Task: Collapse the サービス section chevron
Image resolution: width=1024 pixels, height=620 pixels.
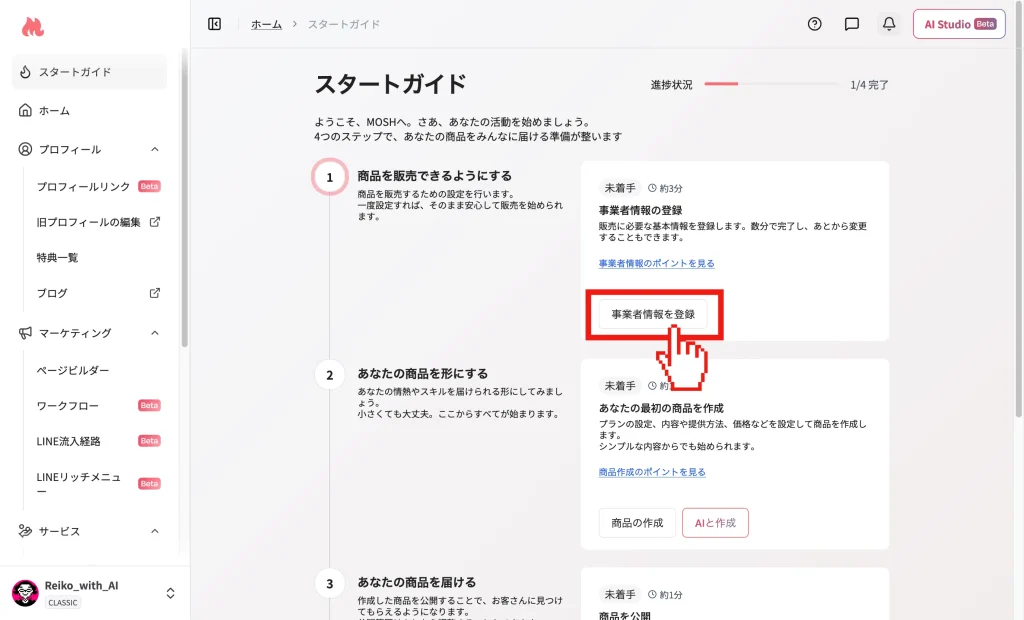Action: (155, 530)
